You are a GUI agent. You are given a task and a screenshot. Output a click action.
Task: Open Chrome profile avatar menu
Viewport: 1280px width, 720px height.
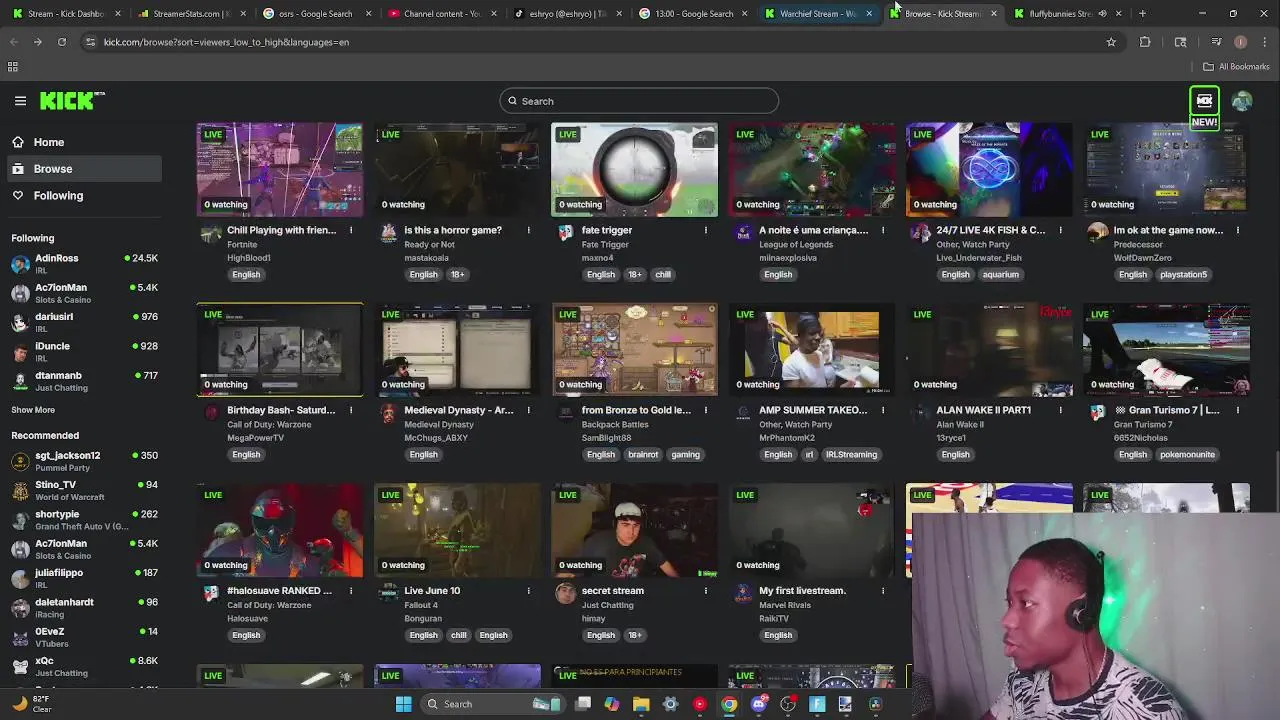(1240, 42)
